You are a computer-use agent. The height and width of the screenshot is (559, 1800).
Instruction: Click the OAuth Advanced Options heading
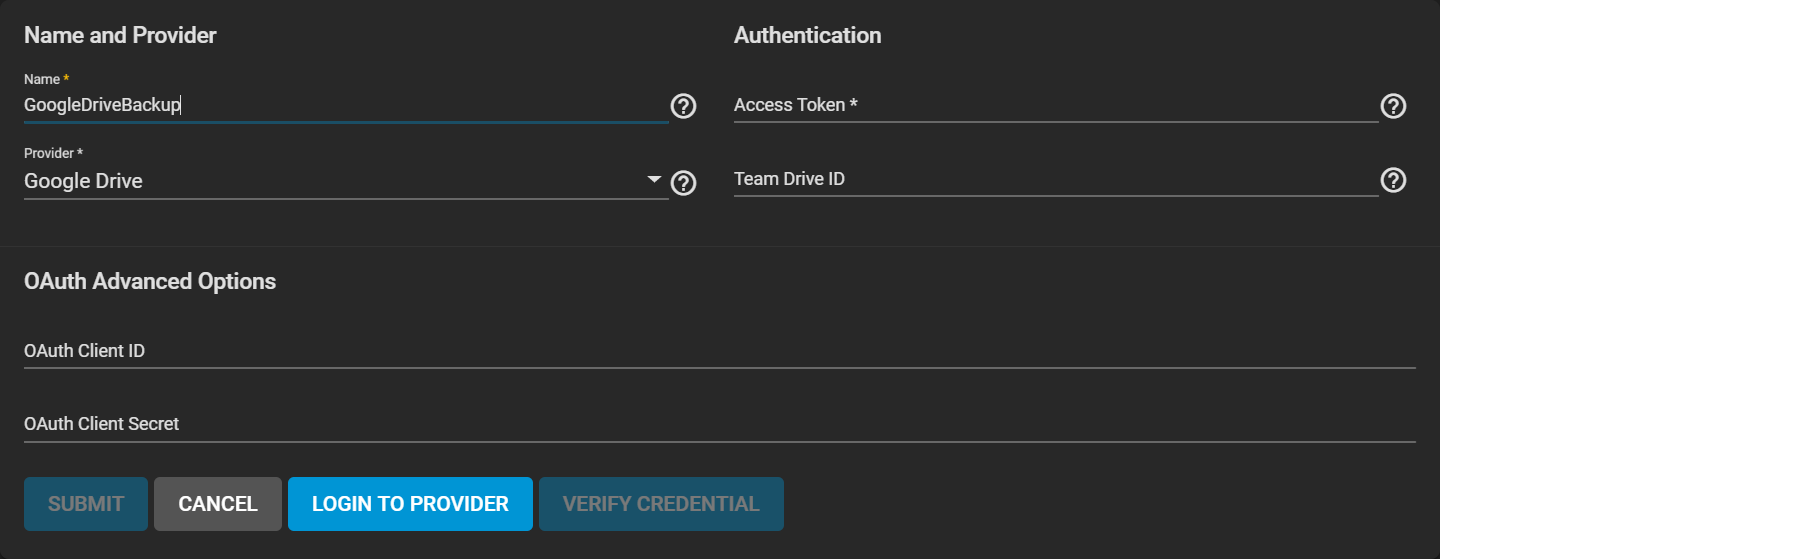coord(150,282)
